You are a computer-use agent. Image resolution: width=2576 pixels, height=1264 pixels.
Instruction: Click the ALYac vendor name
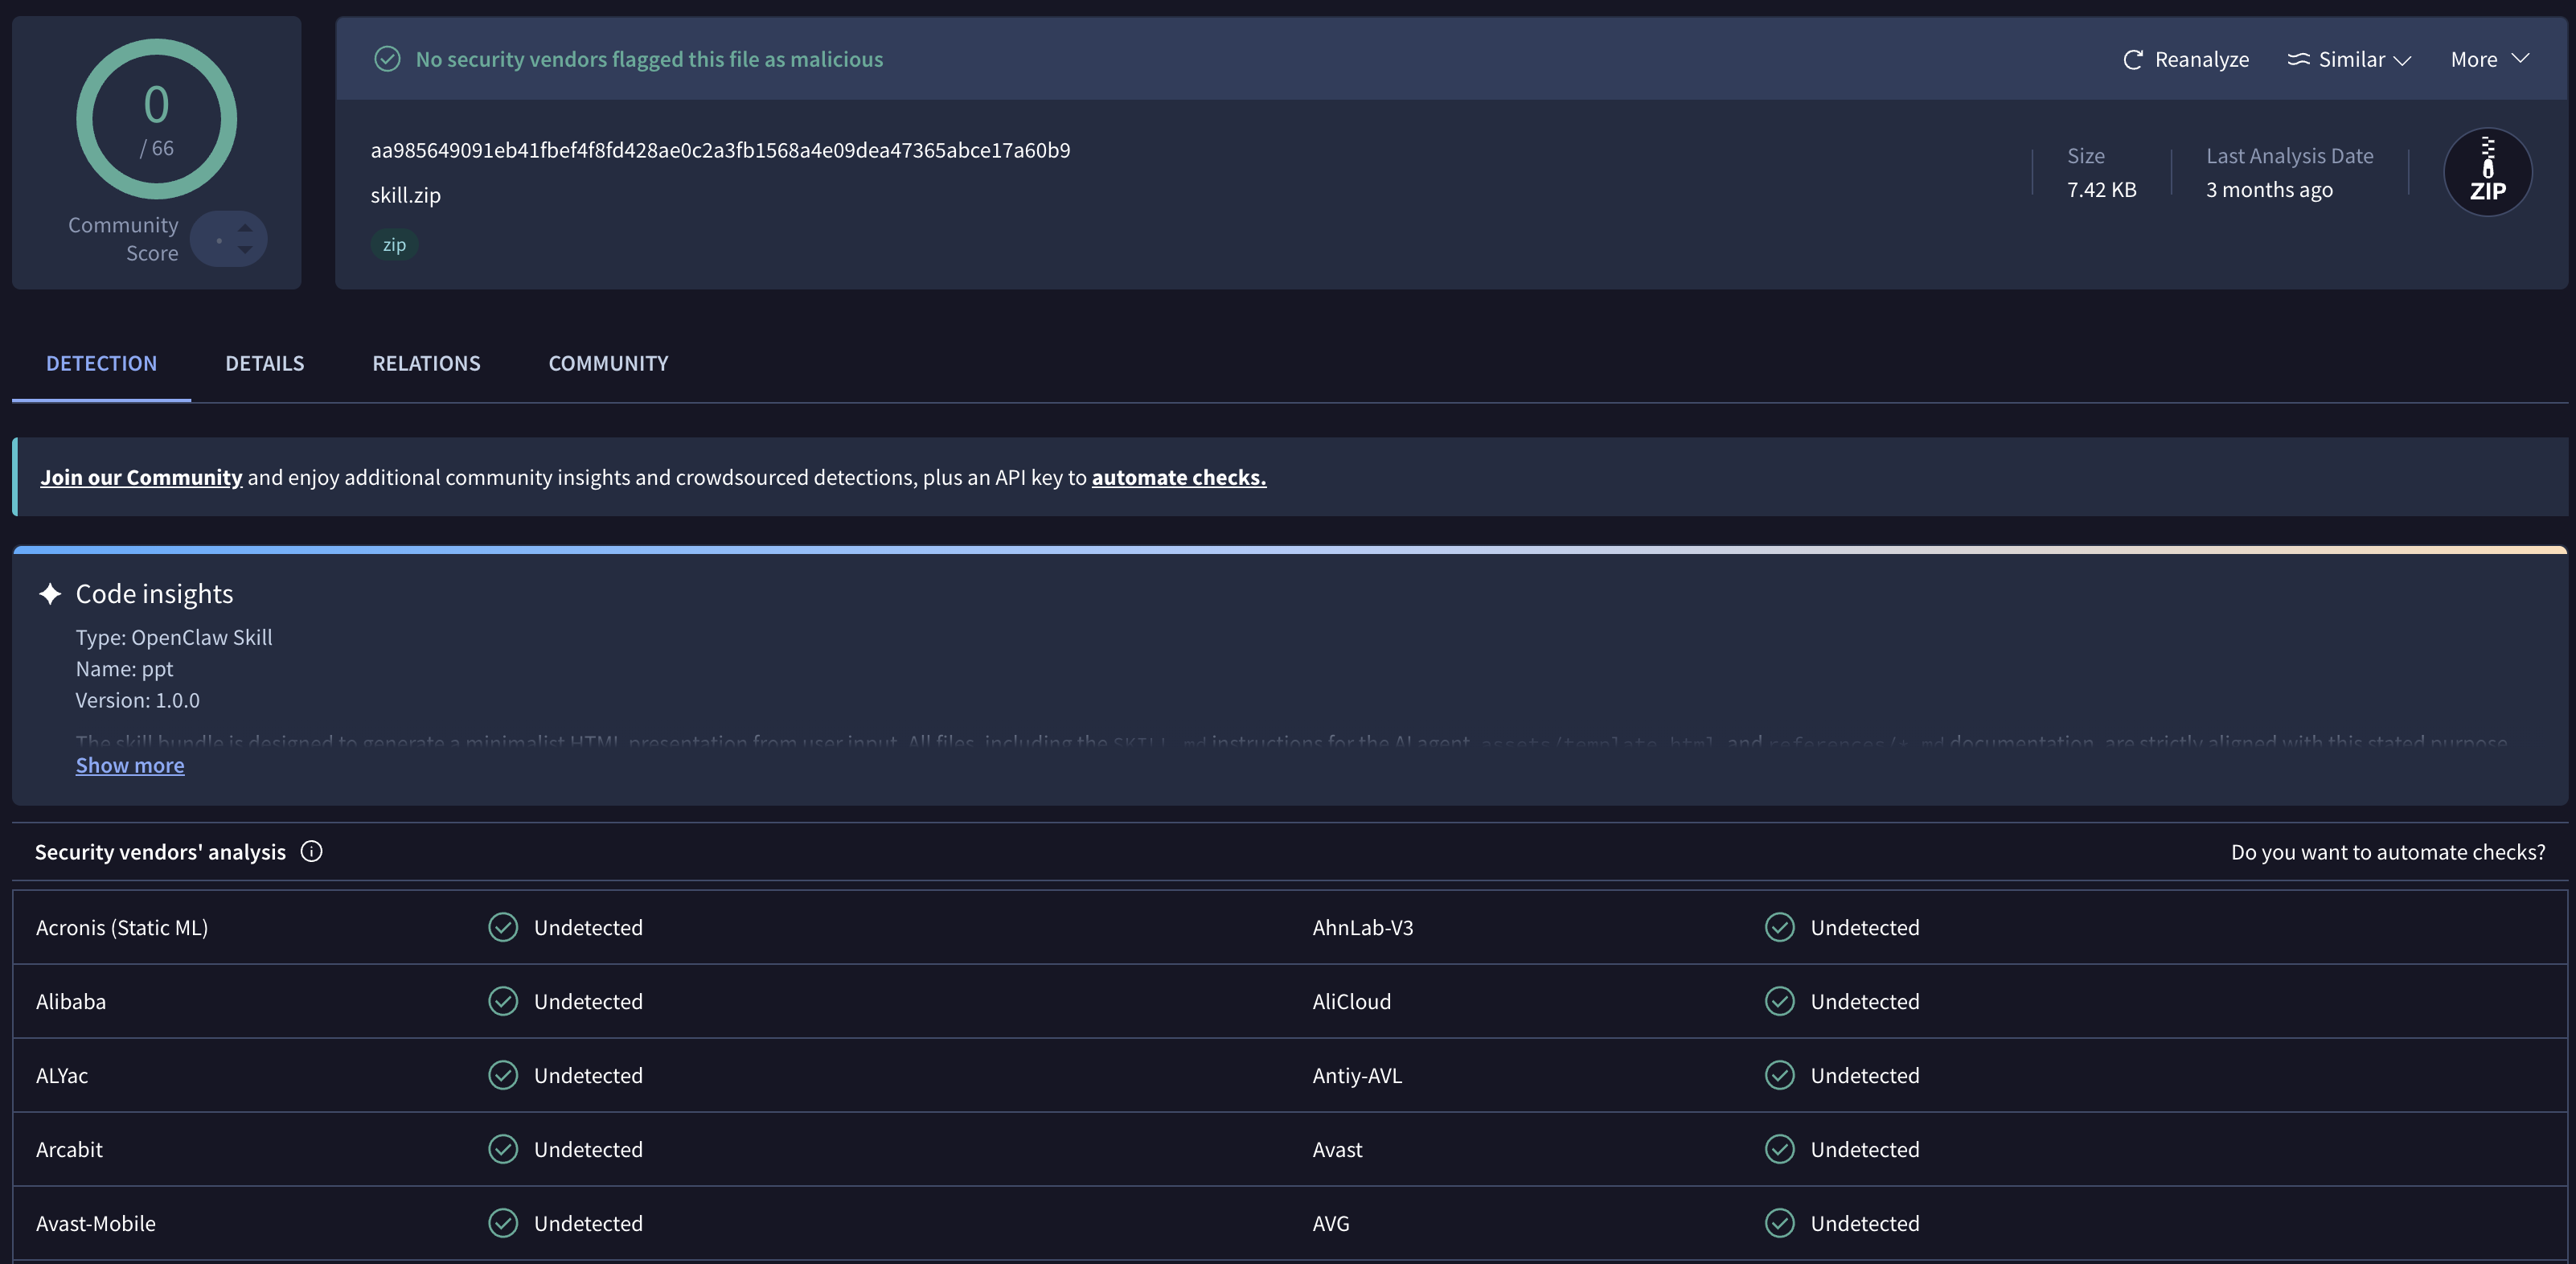tap(62, 1075)
